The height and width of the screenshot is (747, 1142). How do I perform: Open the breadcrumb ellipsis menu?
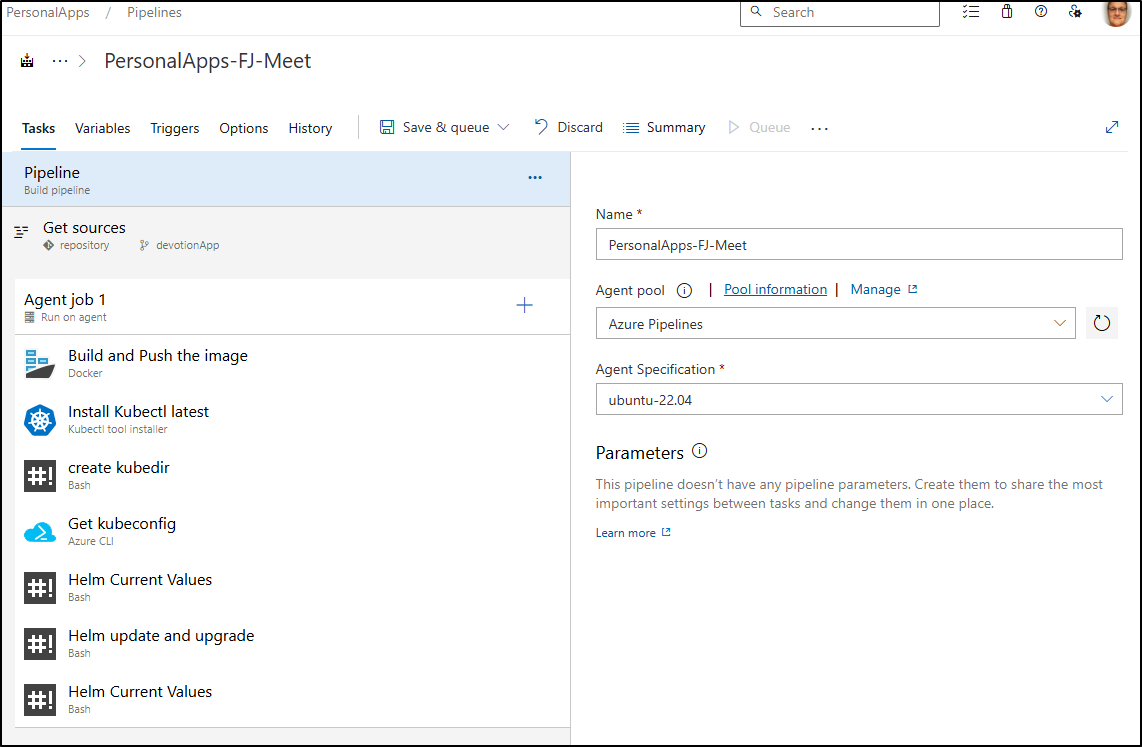[x=60, y=61]
